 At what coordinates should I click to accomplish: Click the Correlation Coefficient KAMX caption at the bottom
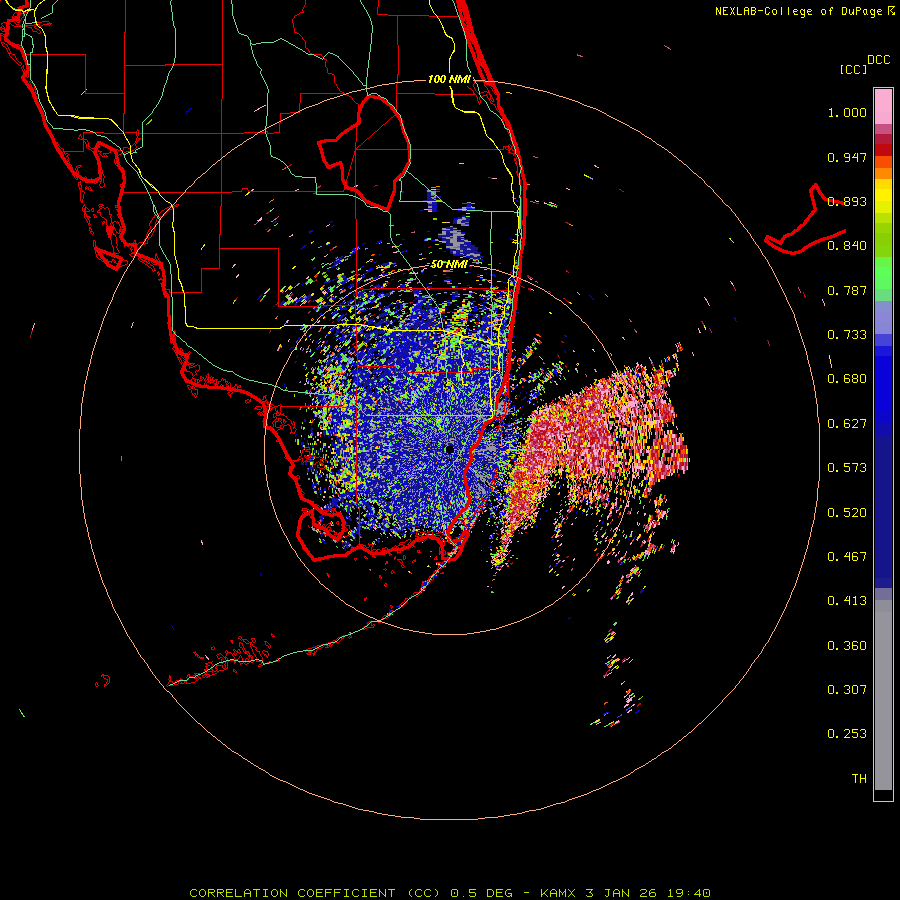[450, 893]
